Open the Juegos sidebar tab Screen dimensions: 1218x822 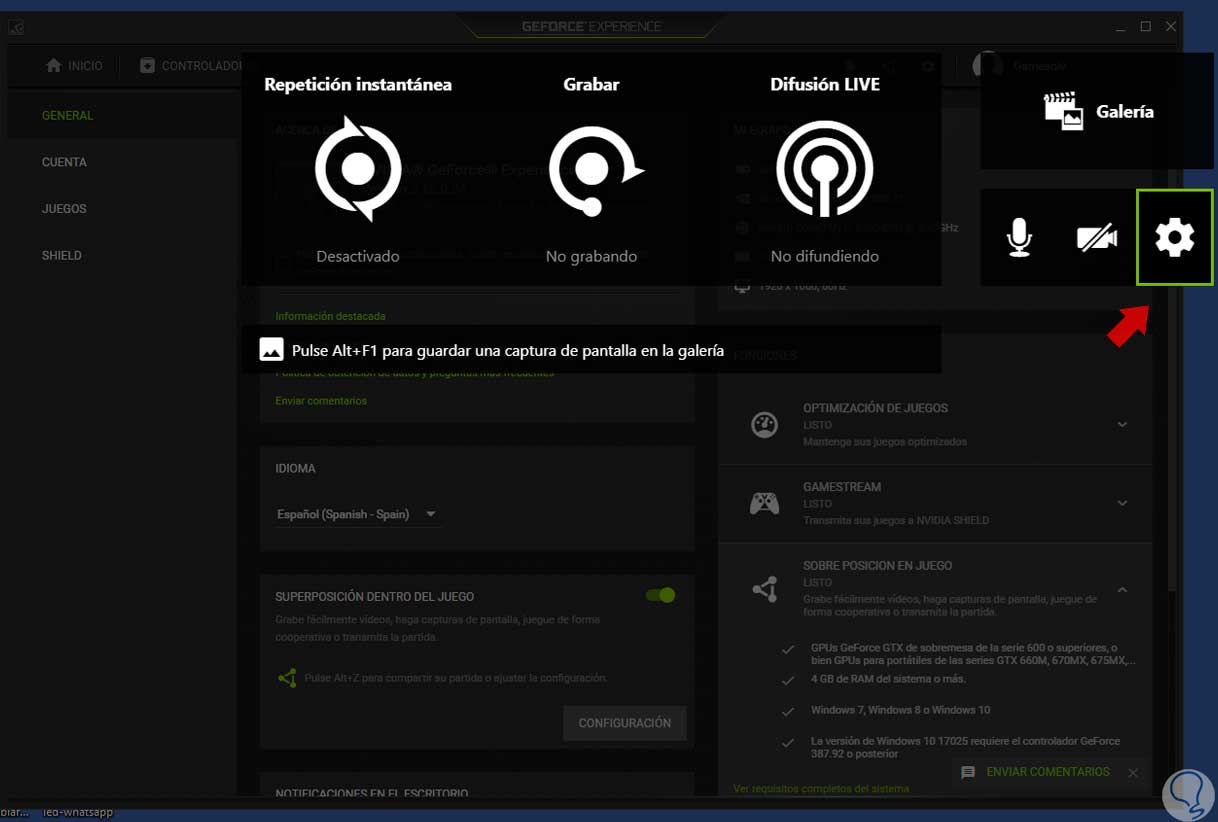[x=64, y=209]
